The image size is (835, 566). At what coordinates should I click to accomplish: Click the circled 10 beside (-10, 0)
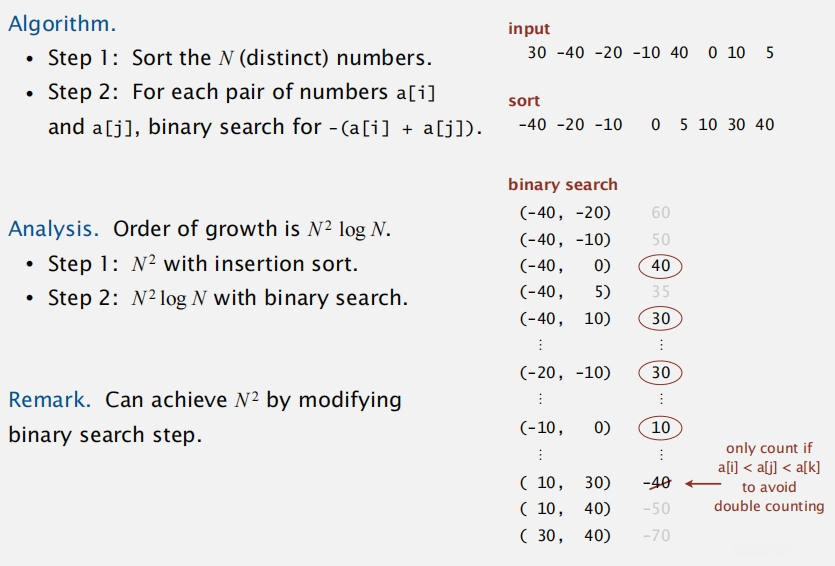(660, 428)
